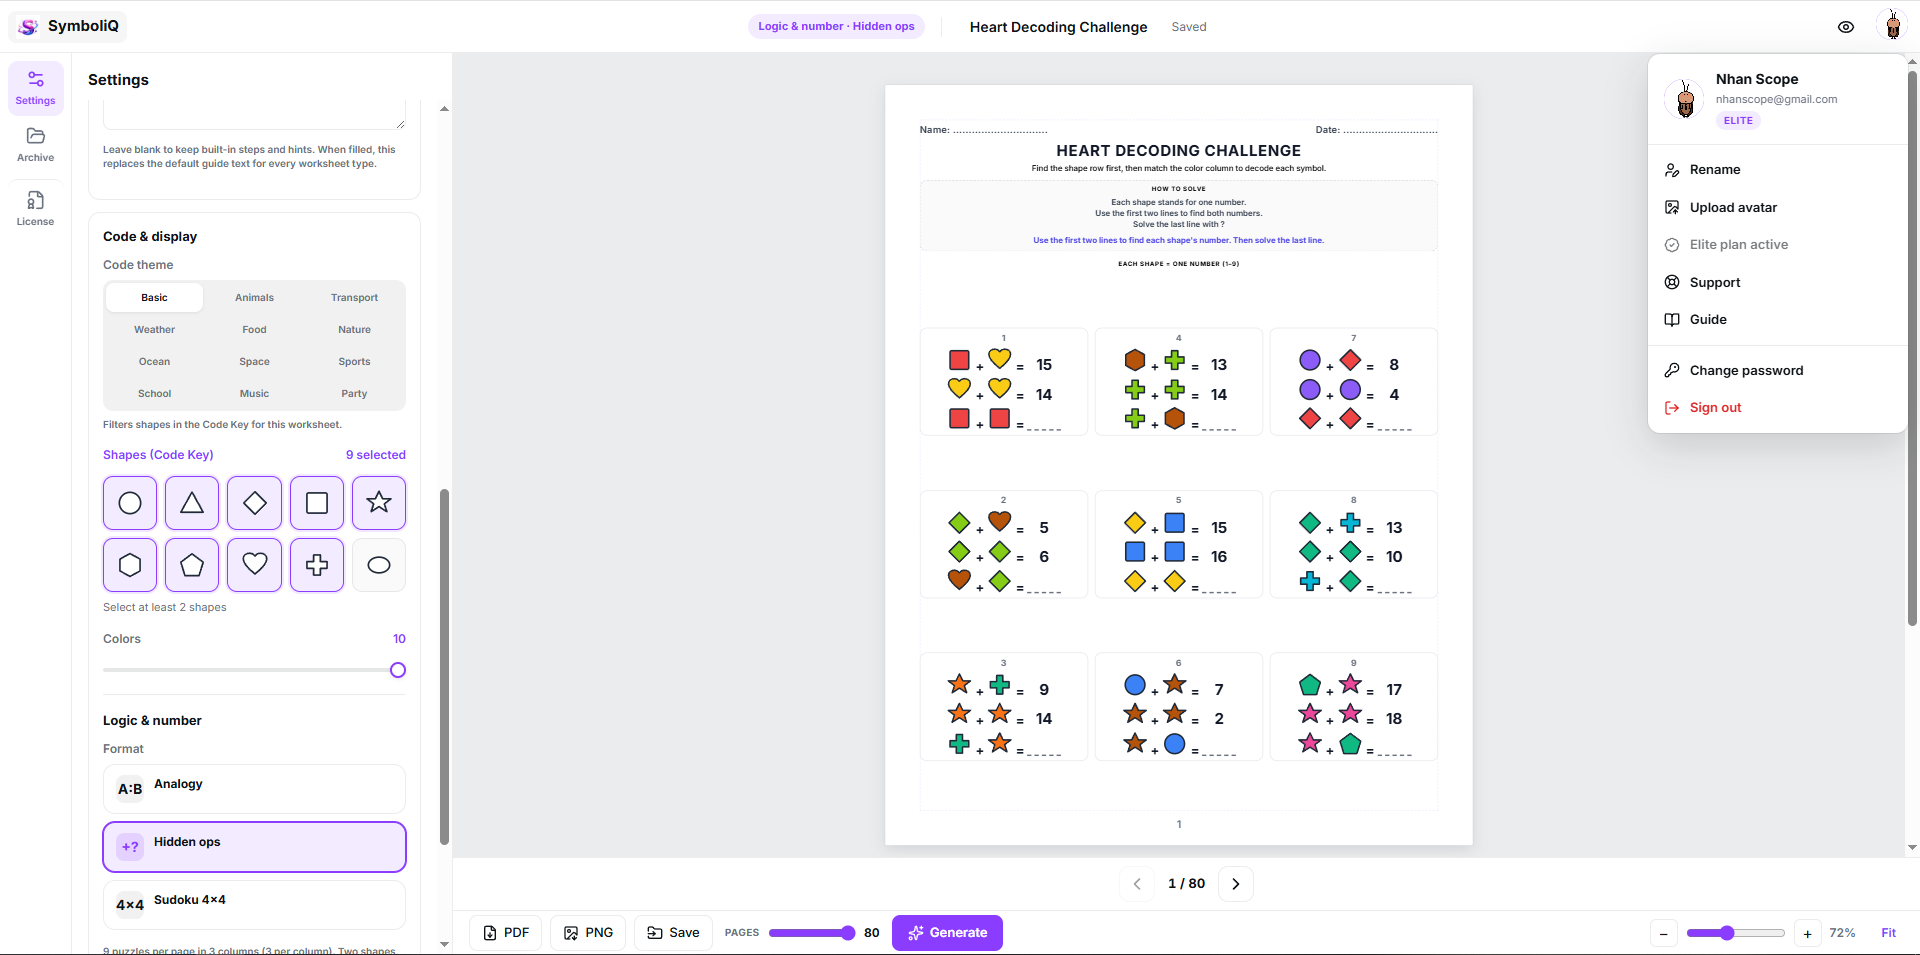
Task: Toggle the diamond shape in Code Key
Action: (255, 503)
